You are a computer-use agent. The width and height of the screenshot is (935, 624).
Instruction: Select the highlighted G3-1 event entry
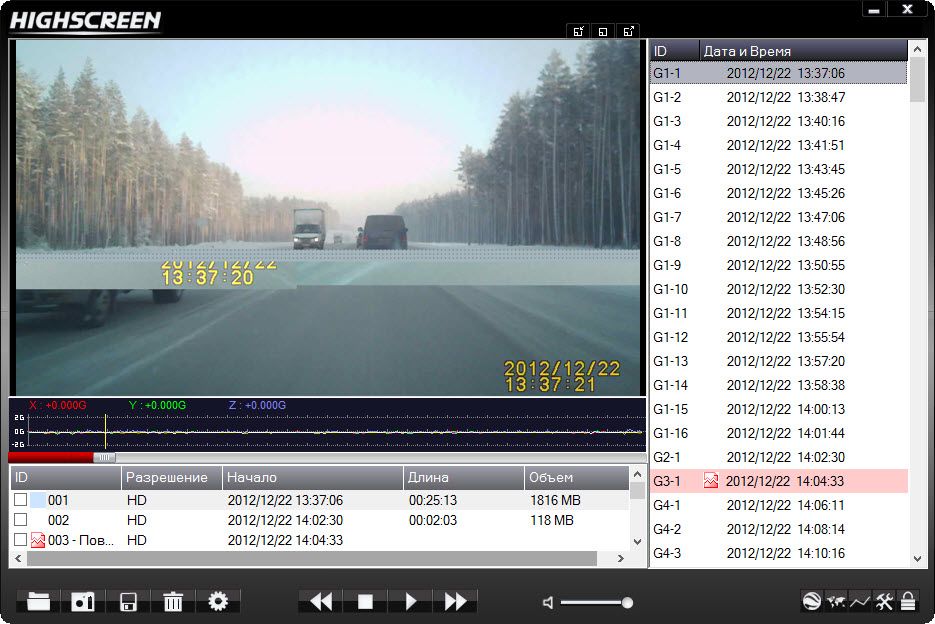coord(778,481)
